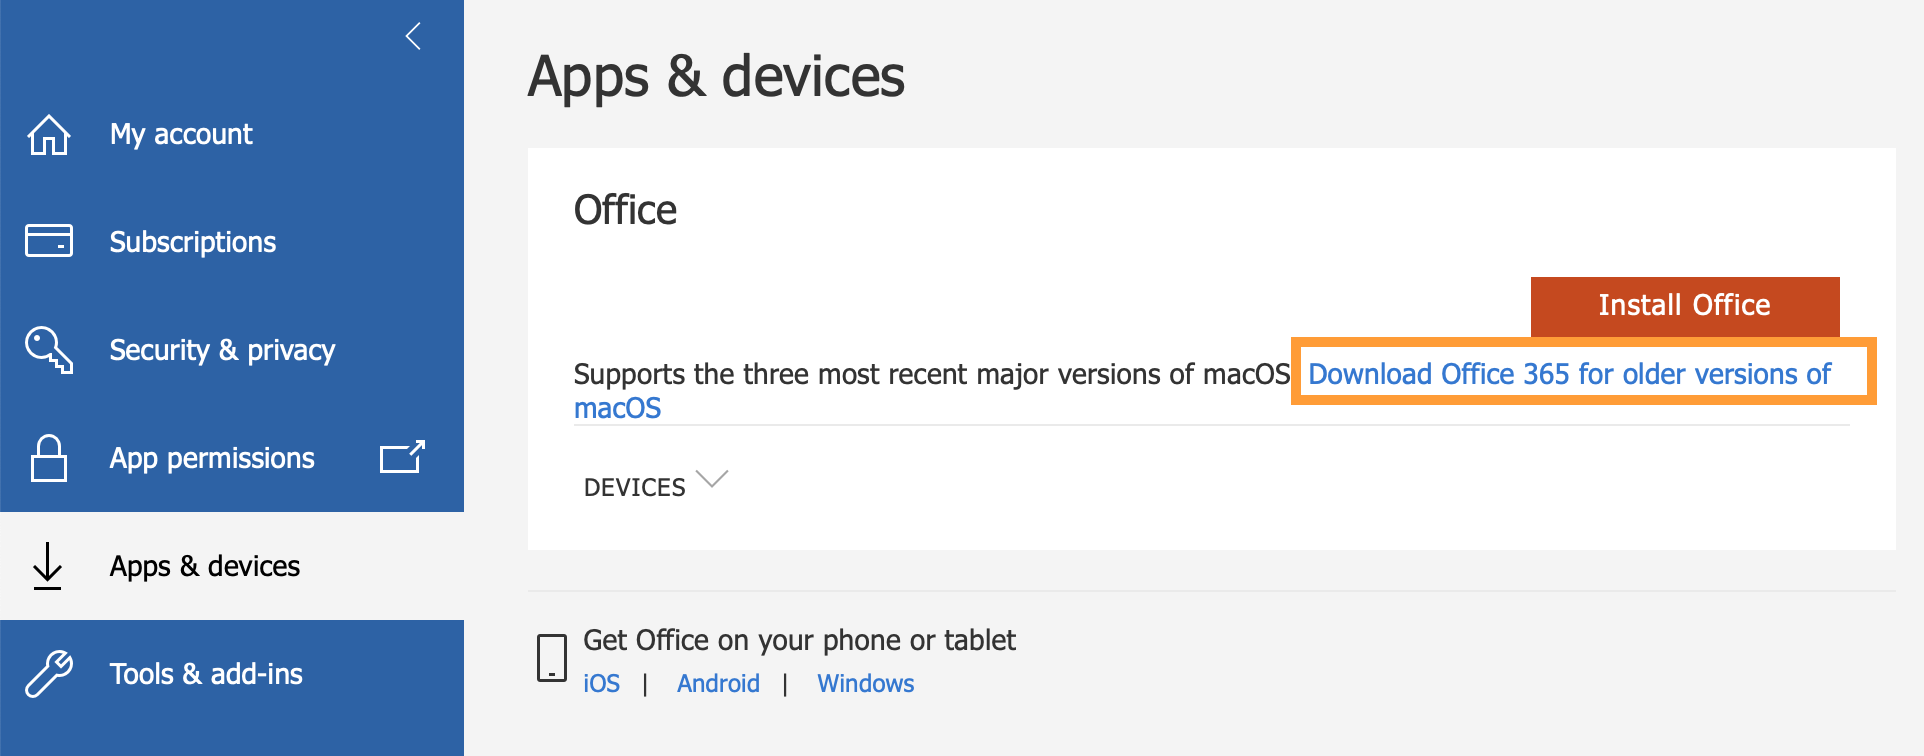Open My account in the sidebar
1924x756 pixels.
pos(181,134)
